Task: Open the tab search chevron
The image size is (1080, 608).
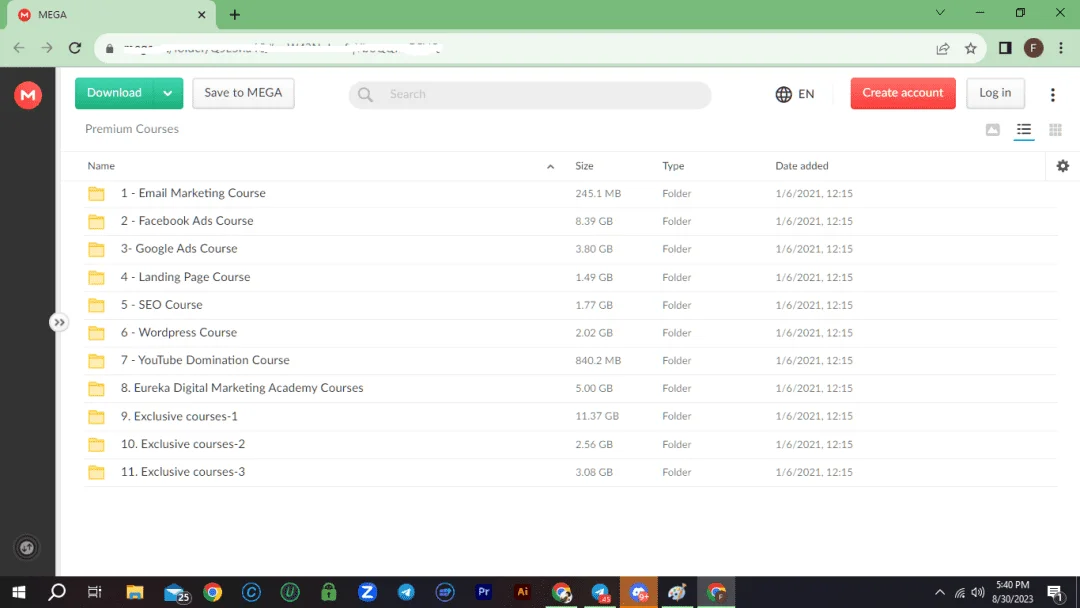Action: [x=940, y=12]
